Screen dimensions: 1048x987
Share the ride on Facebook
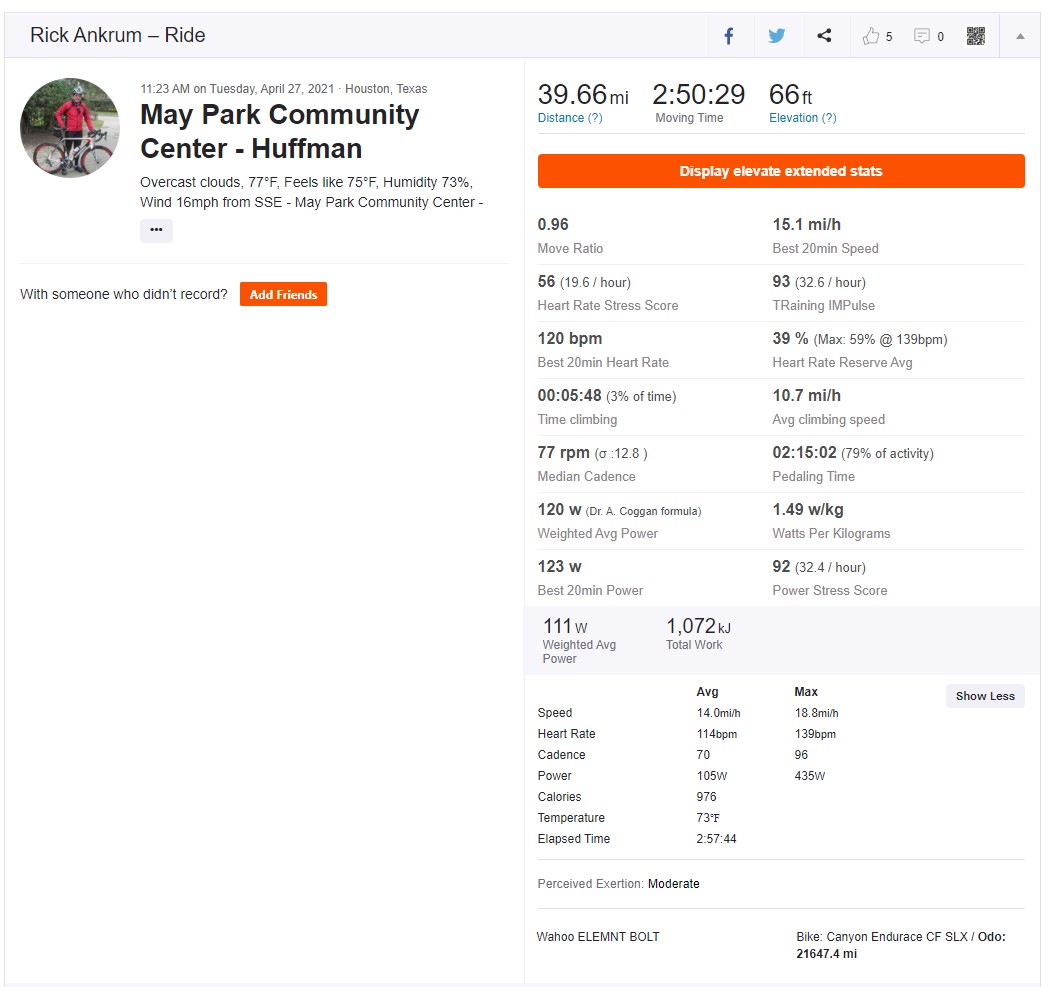[x=729, y=36]
